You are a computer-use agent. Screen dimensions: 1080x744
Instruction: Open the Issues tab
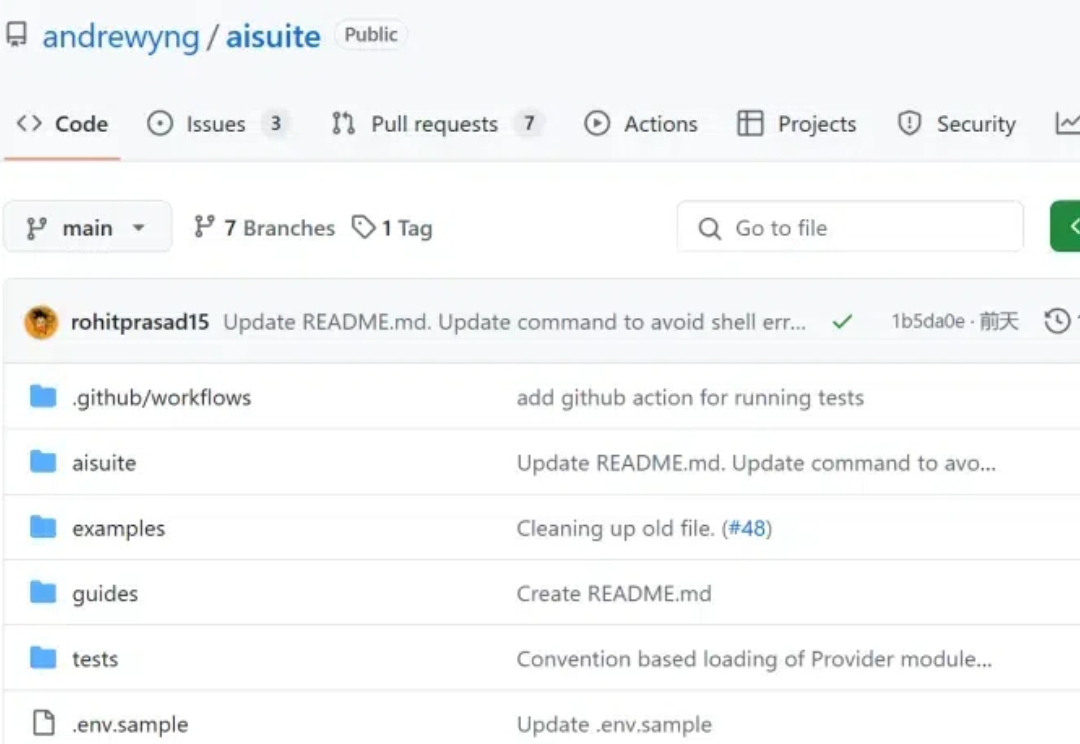pyautogui.click(x=217, y=124)
